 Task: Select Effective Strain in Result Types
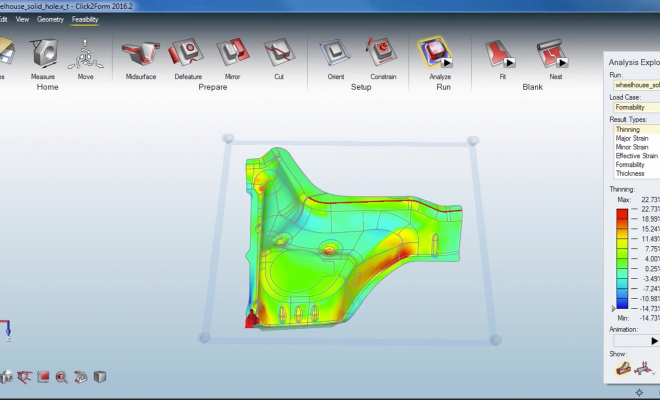636,155
